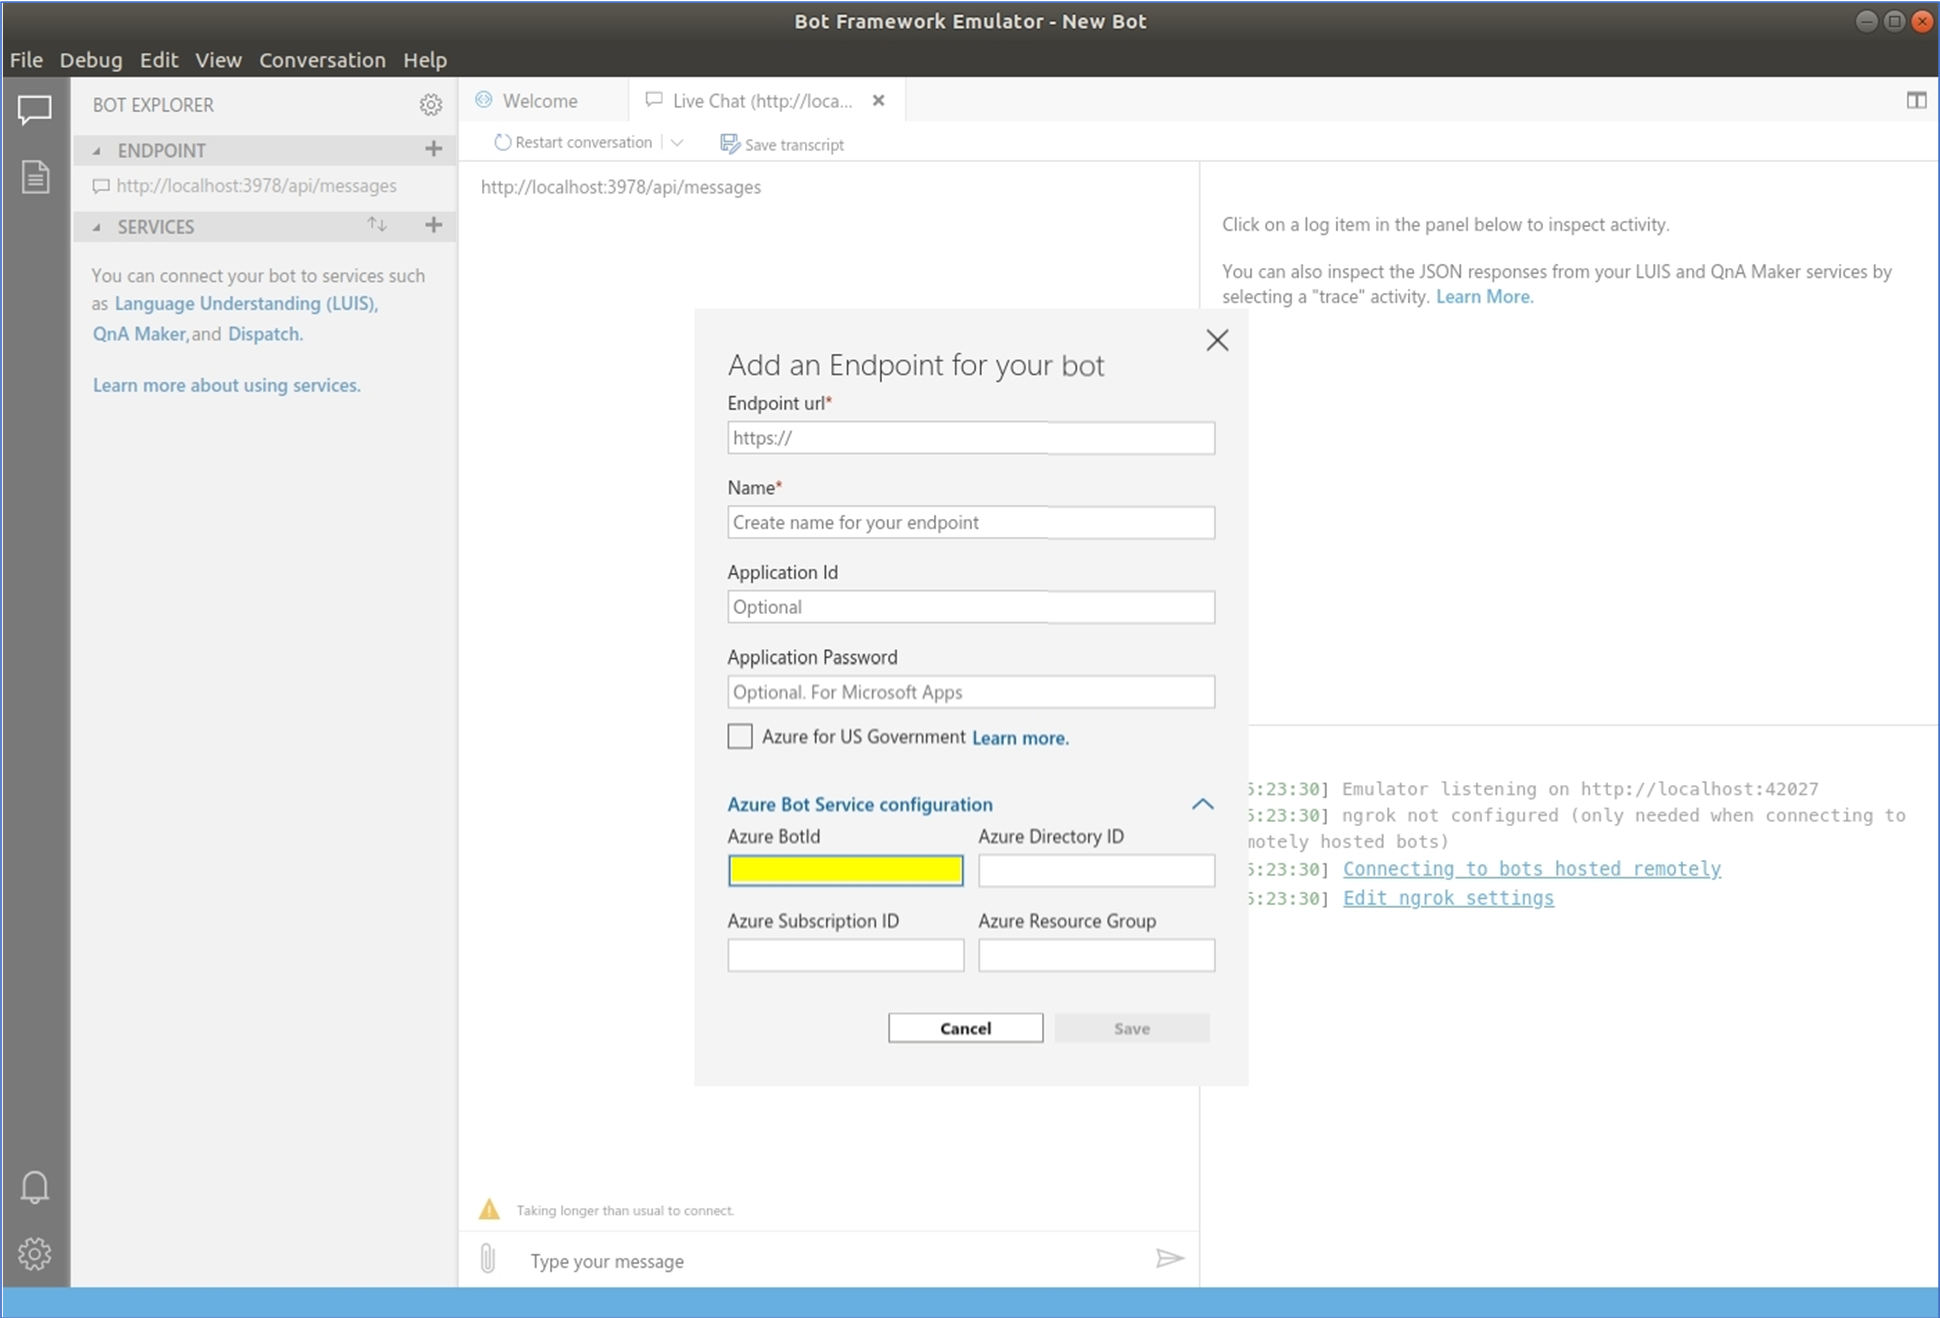Open the View menu
The width and height of the screenshot is (1940, 1318).
coord(218,60)
